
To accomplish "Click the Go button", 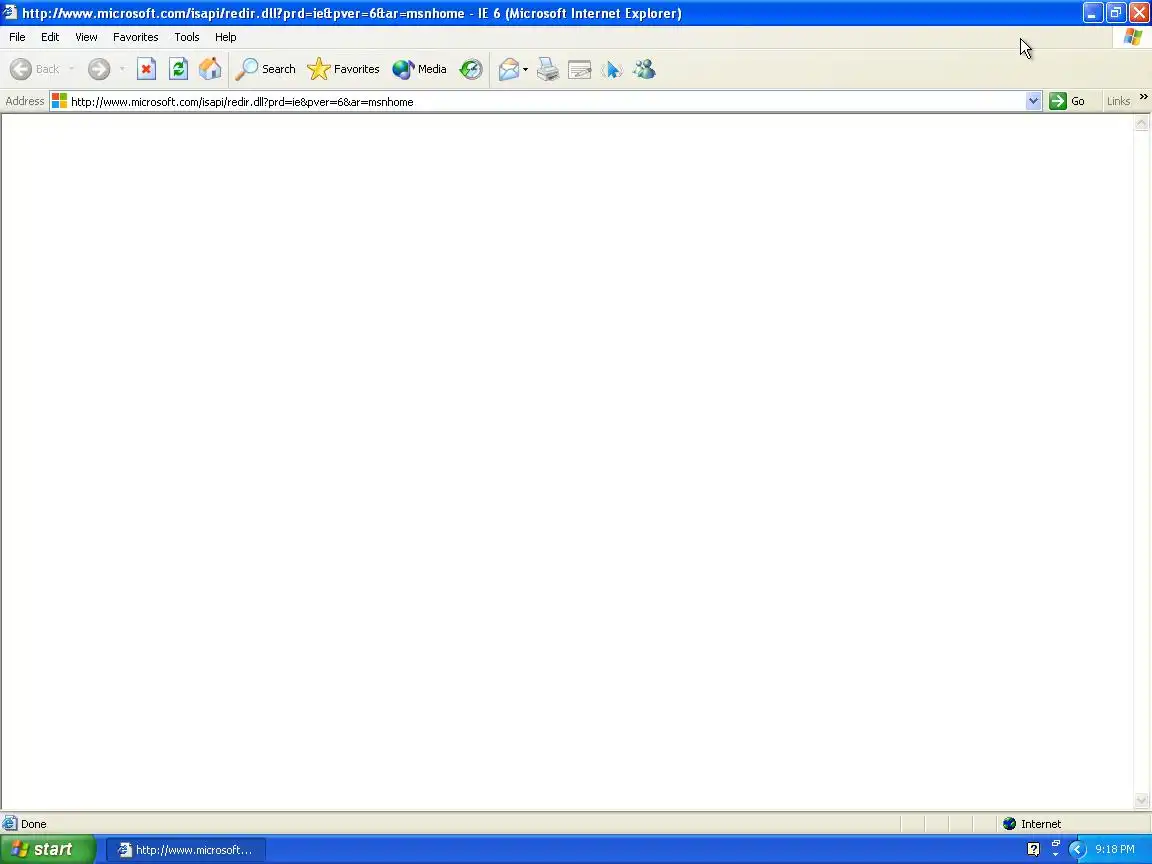I will point(1068,101).
